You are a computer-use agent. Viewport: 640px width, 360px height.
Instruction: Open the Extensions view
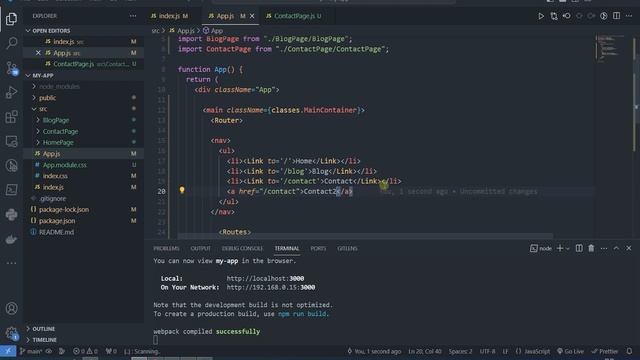click(11, 117)
